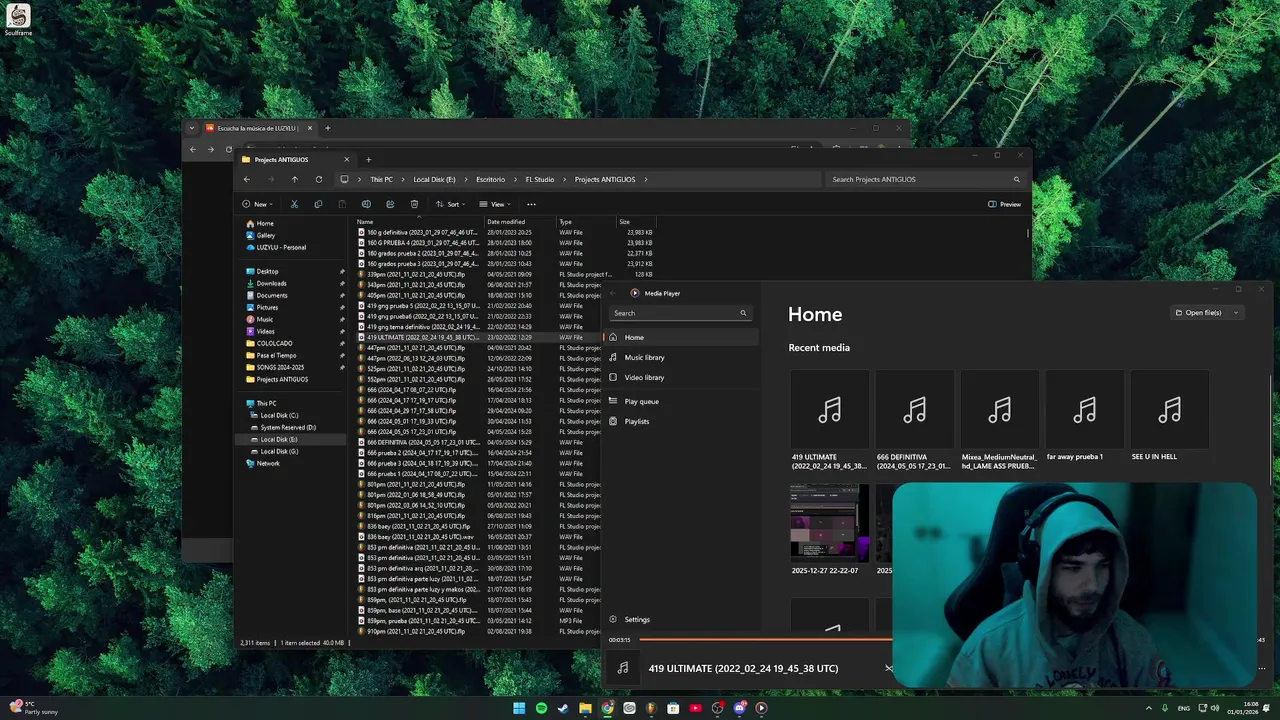Open a new File Explorer tab
The height and width of the screenshot is (720, 1280).
coord(368,159)
